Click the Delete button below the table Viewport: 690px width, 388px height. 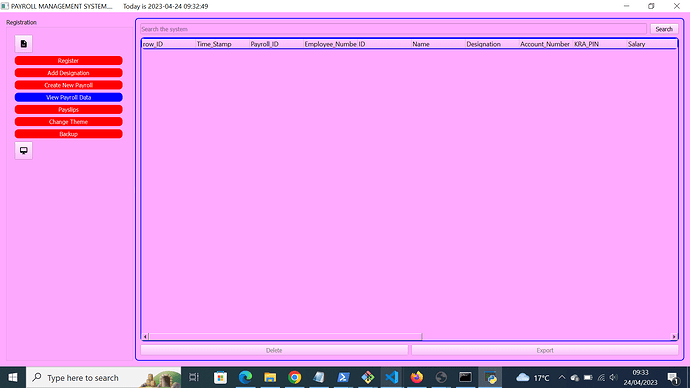pos(274,350)
